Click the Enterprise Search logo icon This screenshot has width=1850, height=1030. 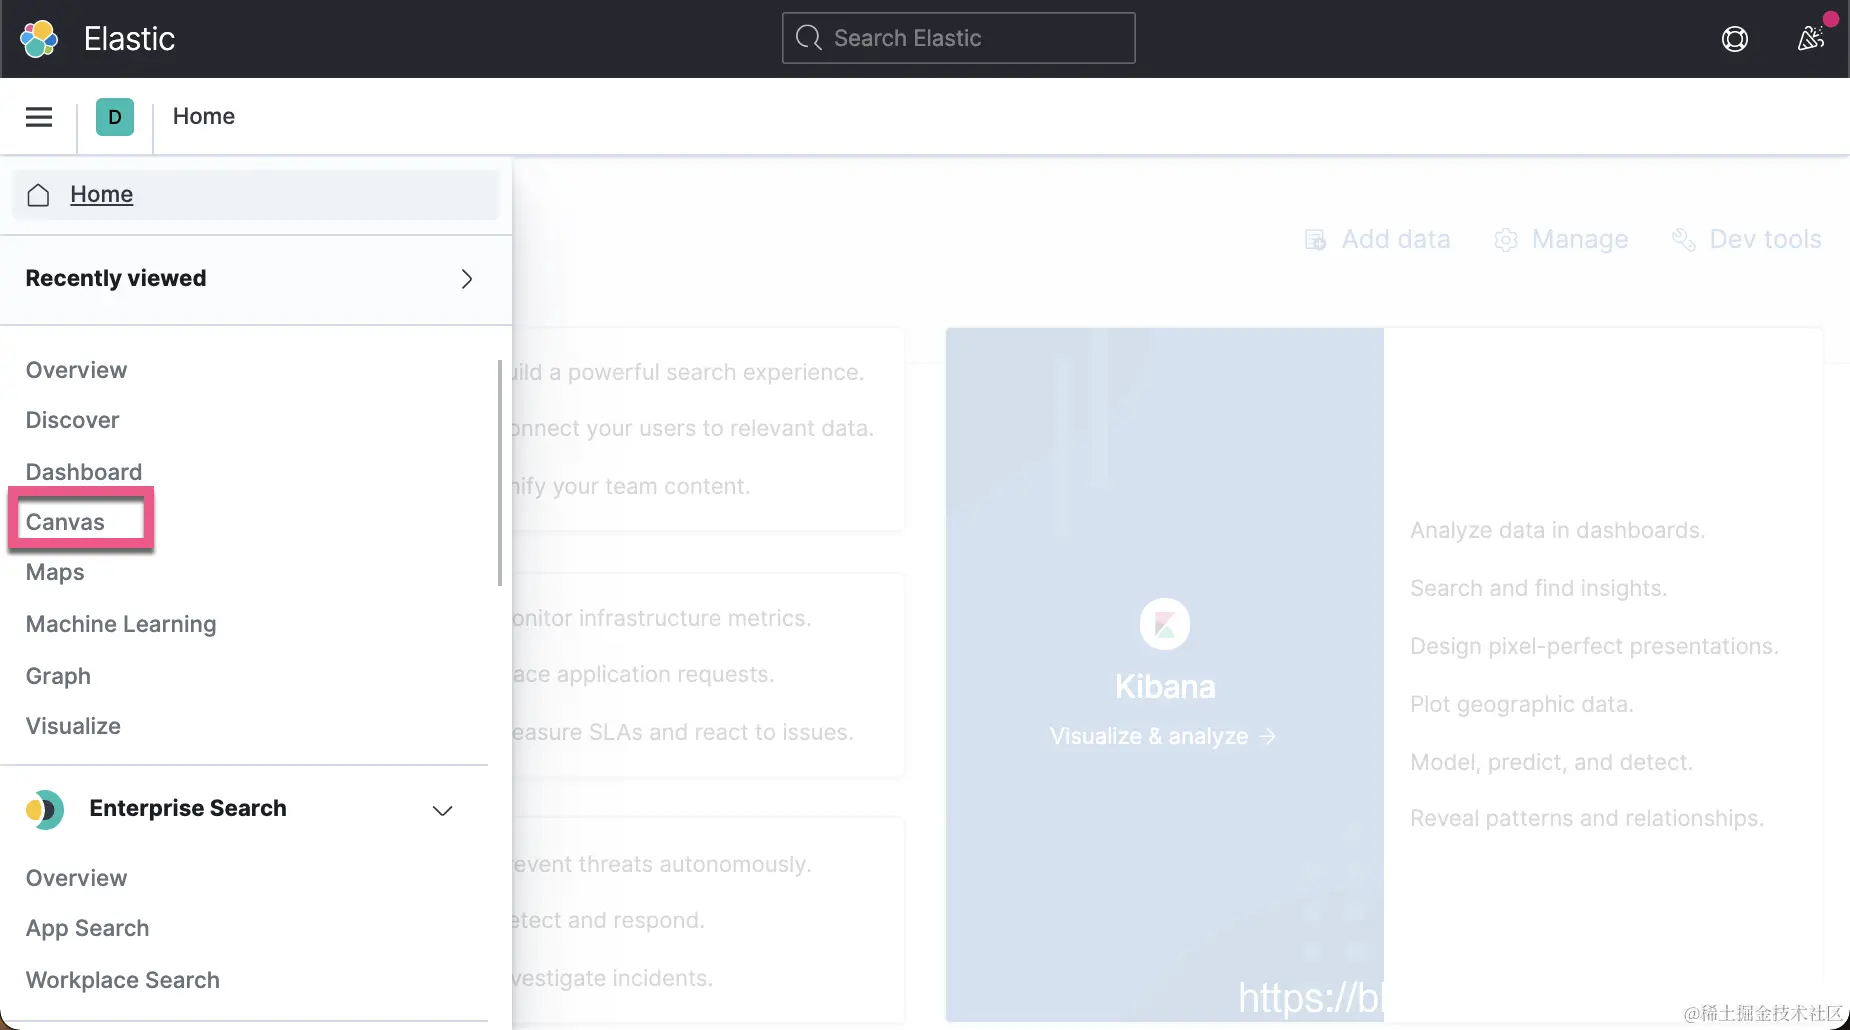pyautogui.click(x=45, y=809)
